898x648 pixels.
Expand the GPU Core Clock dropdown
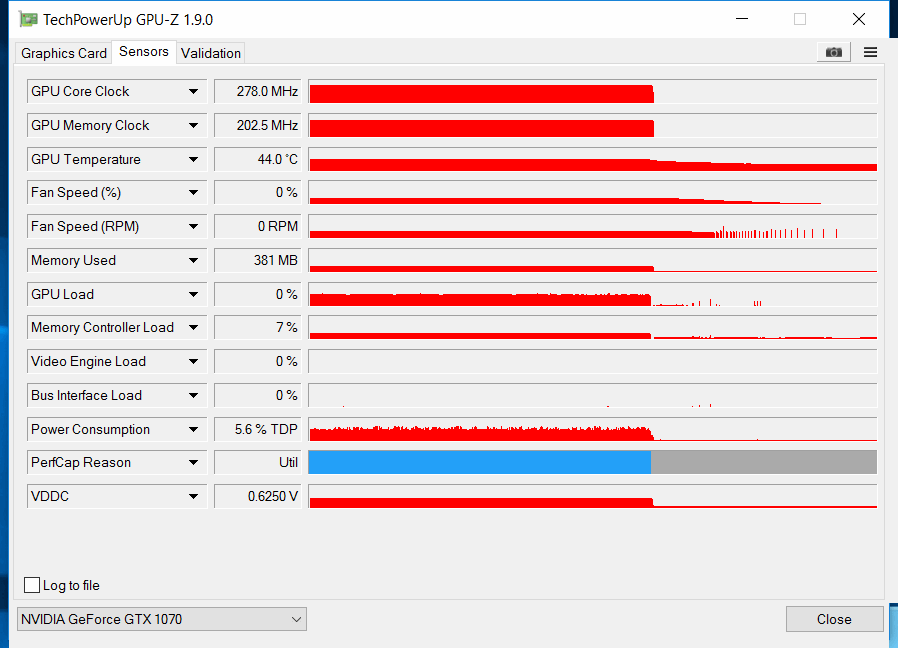pos(194,92)
